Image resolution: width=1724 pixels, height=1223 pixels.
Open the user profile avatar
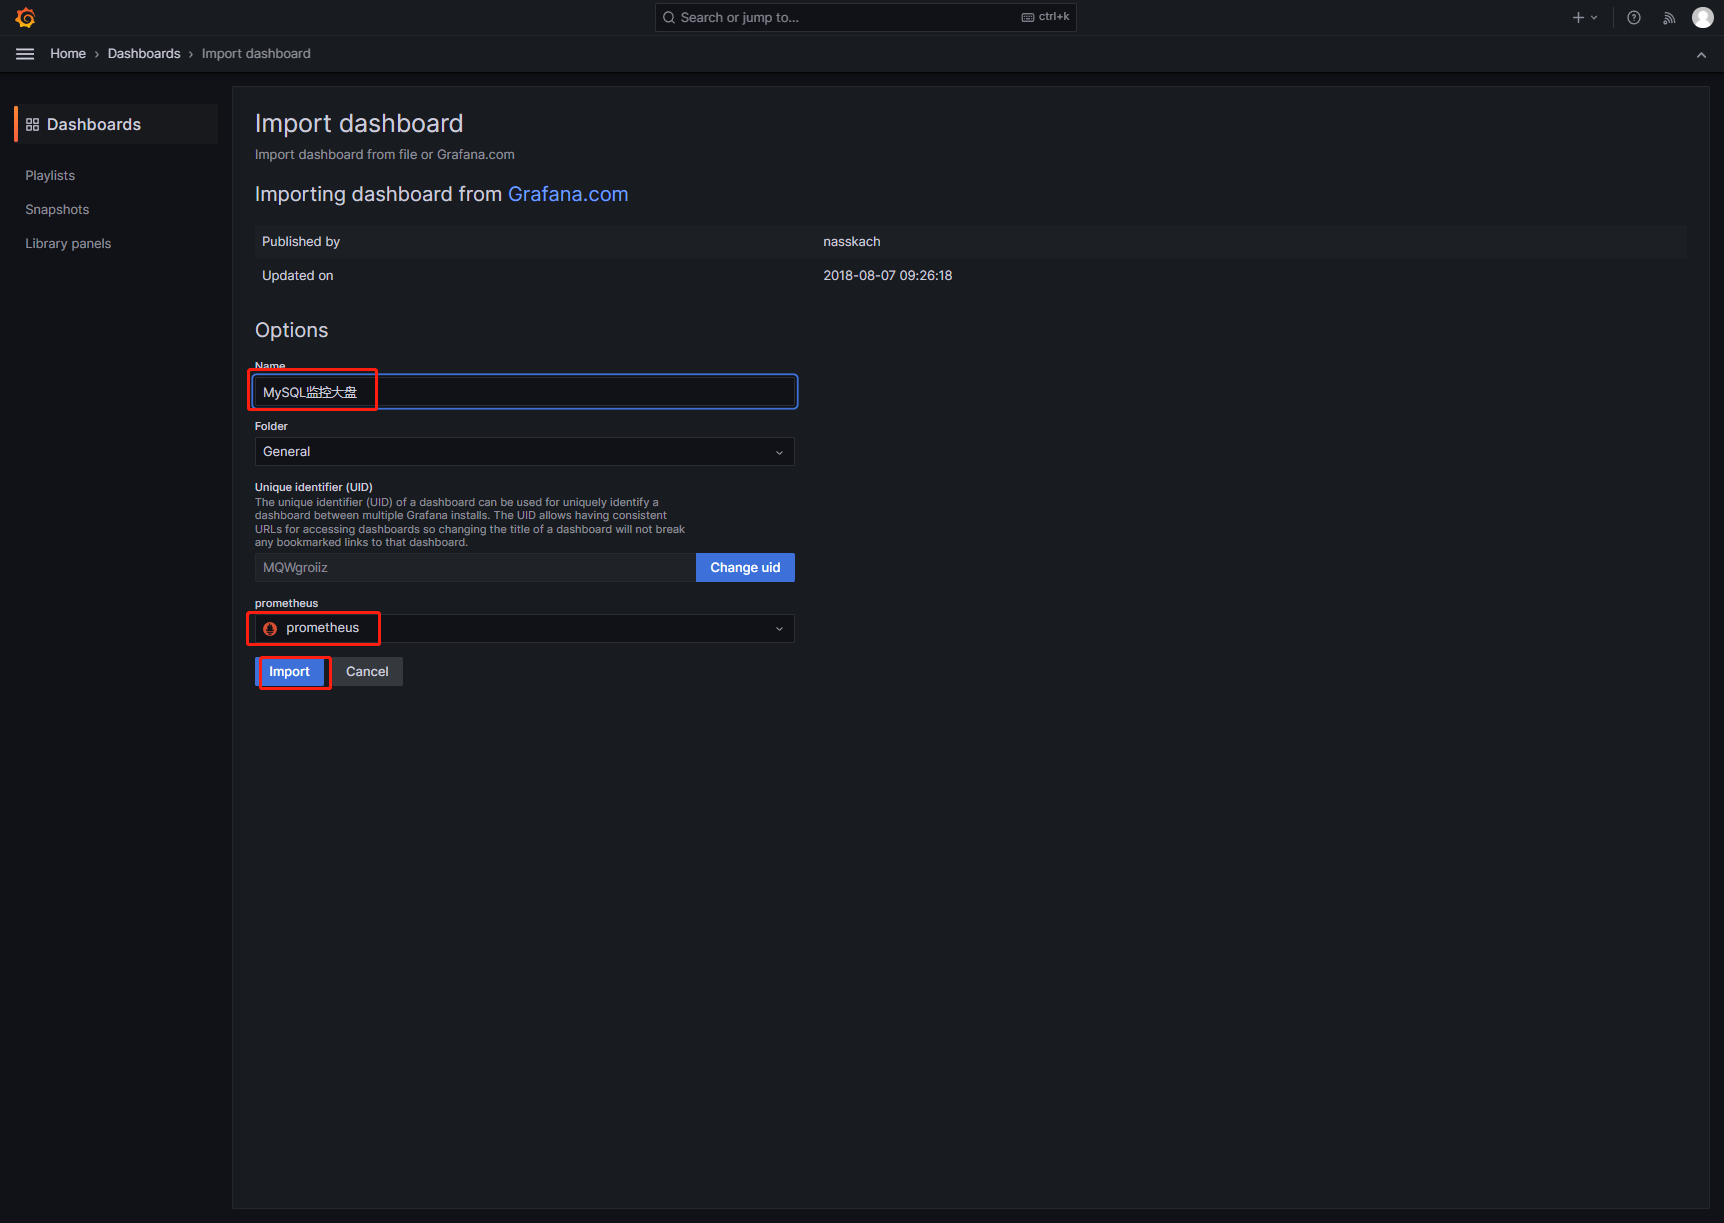coord(1702,18)
